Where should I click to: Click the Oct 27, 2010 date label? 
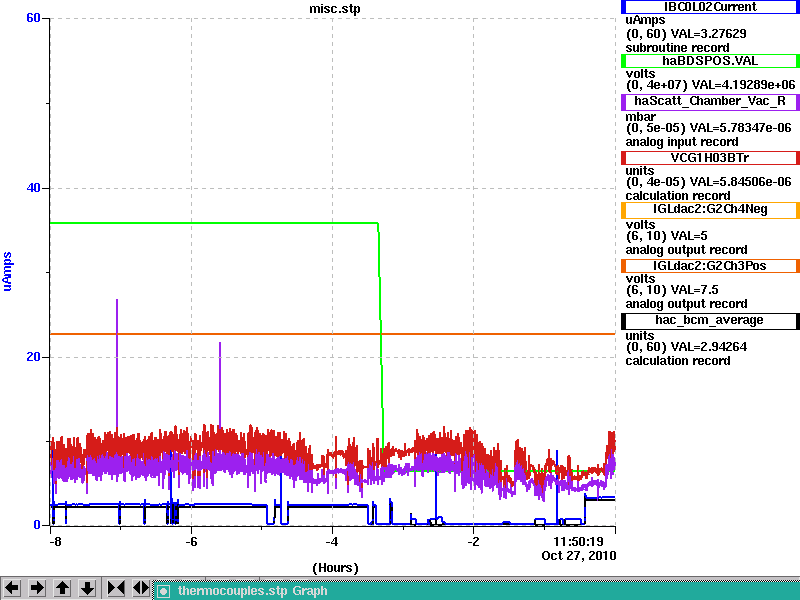click(579, 556)
